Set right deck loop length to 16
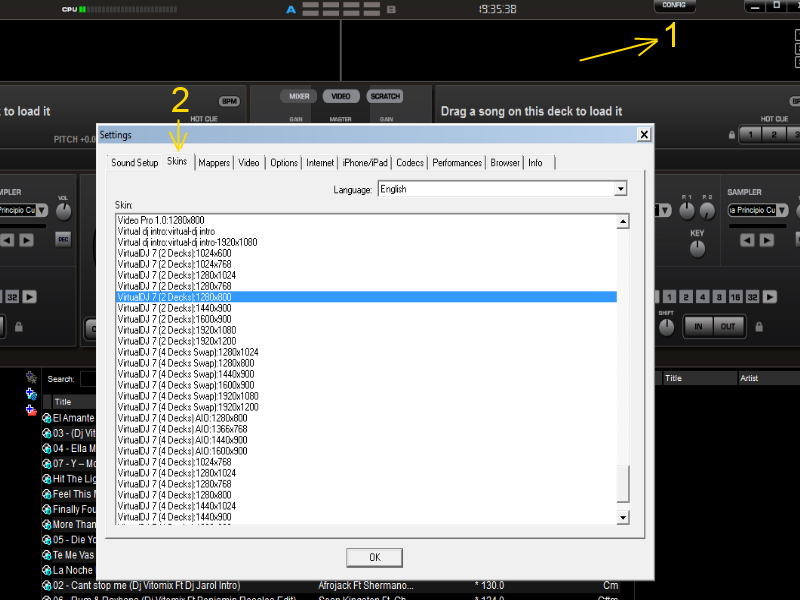The image size is (800, 600). pos(735,297)
